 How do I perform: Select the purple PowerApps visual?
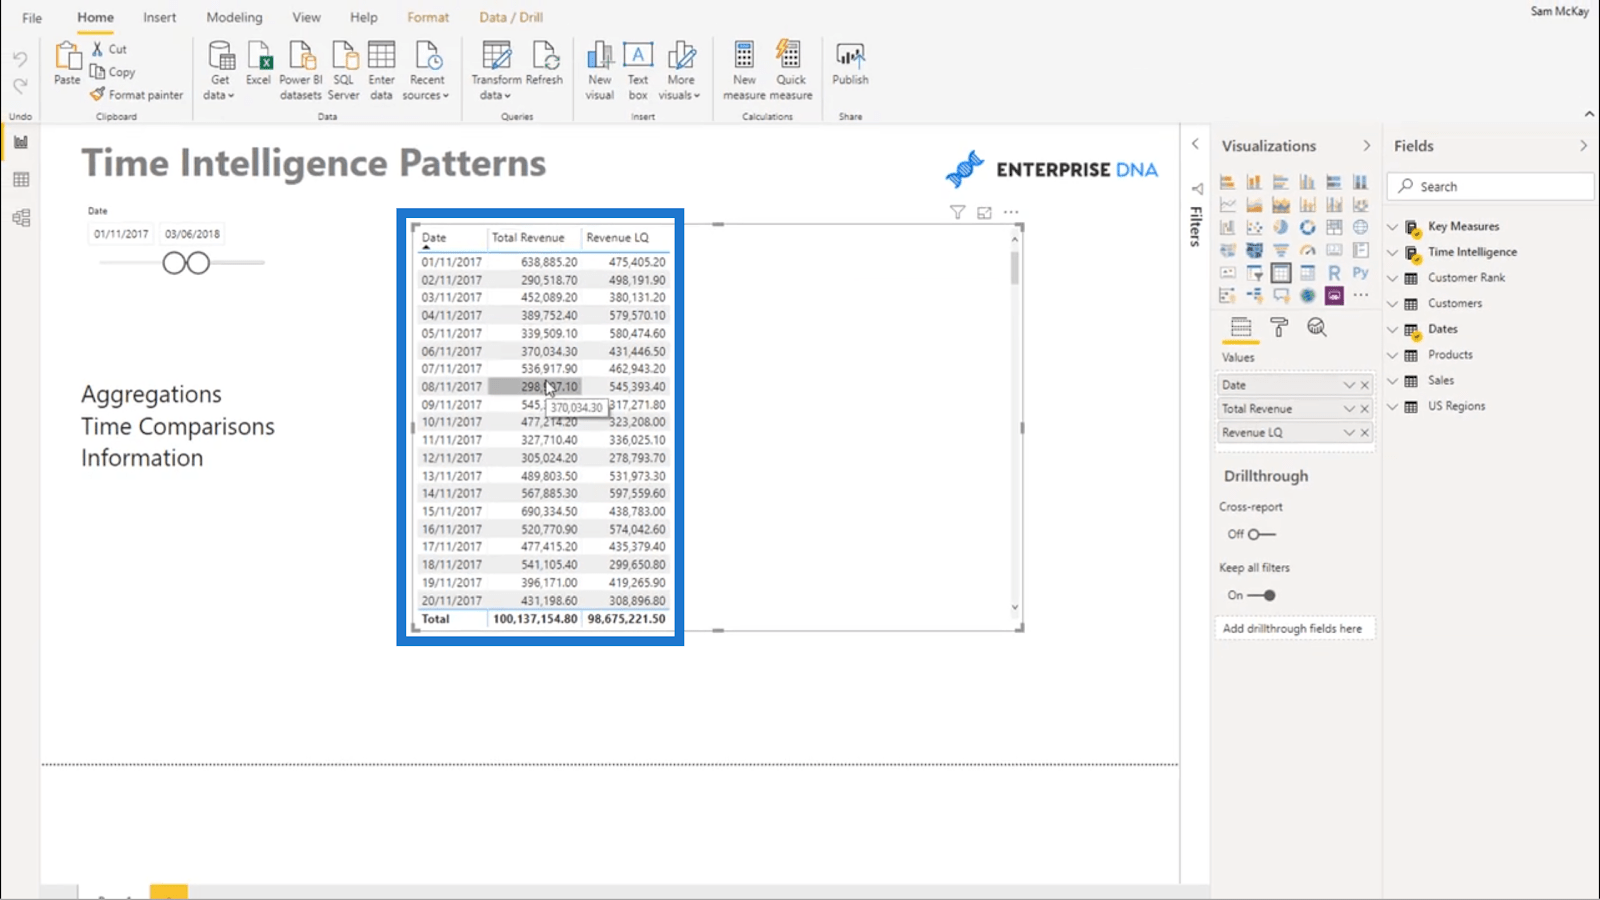click(x=1334, y=296)
